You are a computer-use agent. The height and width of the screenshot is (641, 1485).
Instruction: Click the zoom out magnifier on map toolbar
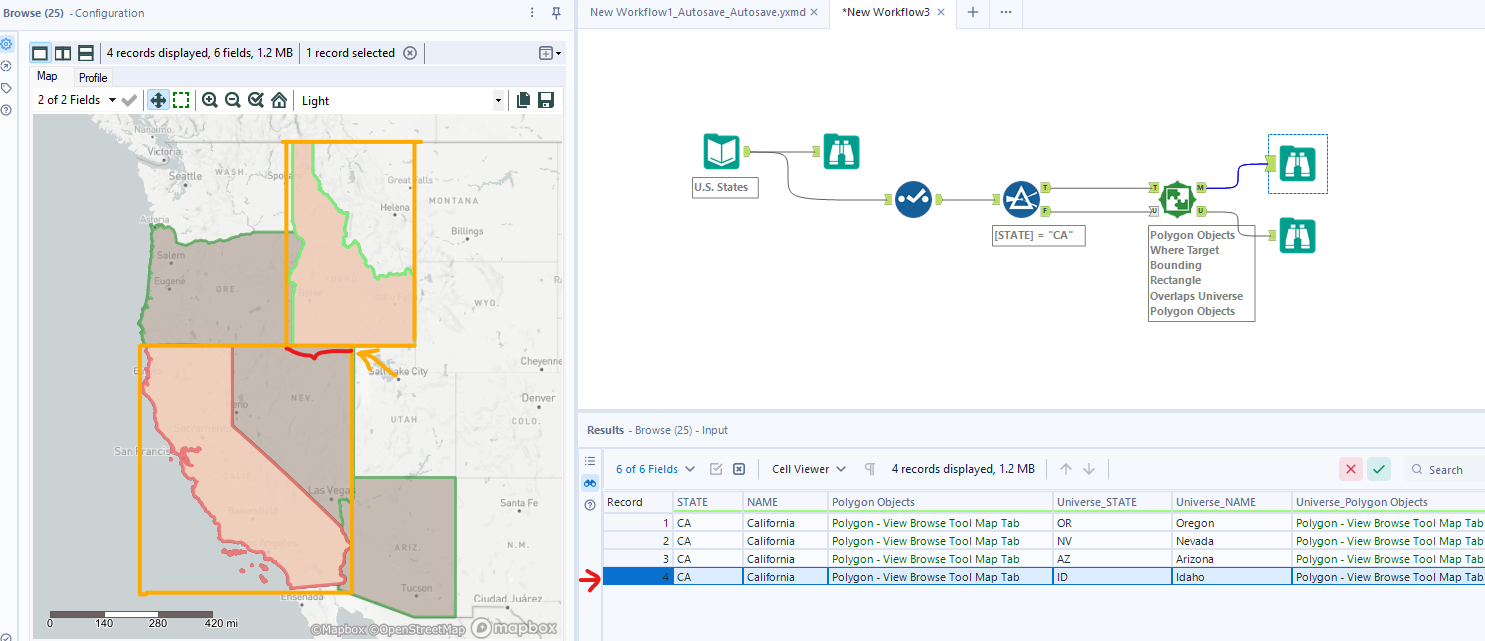click(233, 100)
